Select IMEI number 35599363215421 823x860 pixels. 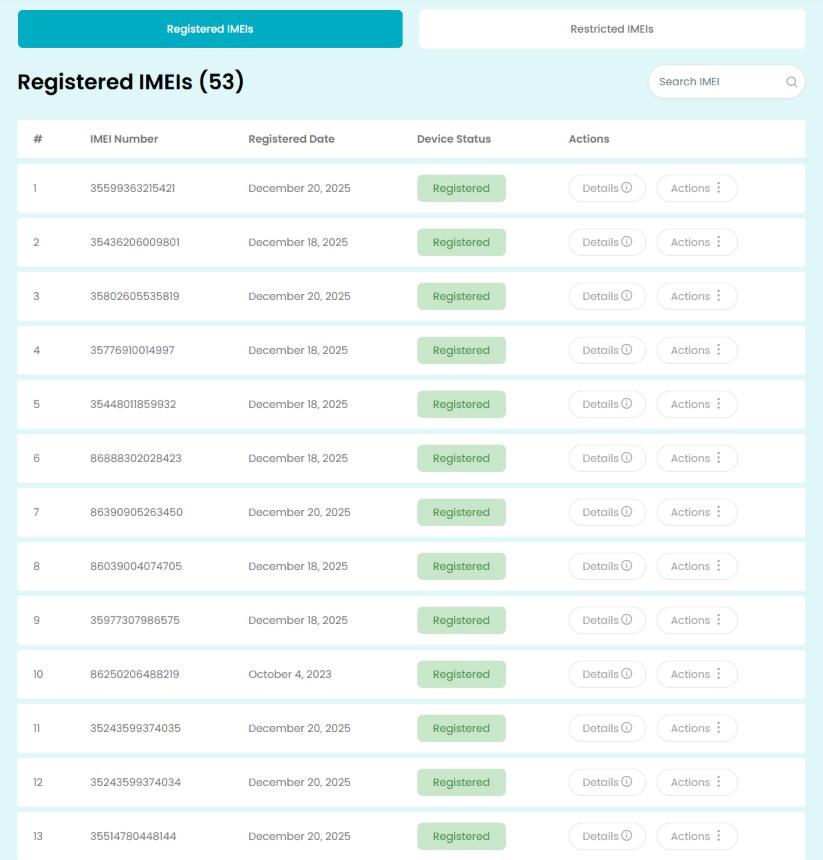133,188
